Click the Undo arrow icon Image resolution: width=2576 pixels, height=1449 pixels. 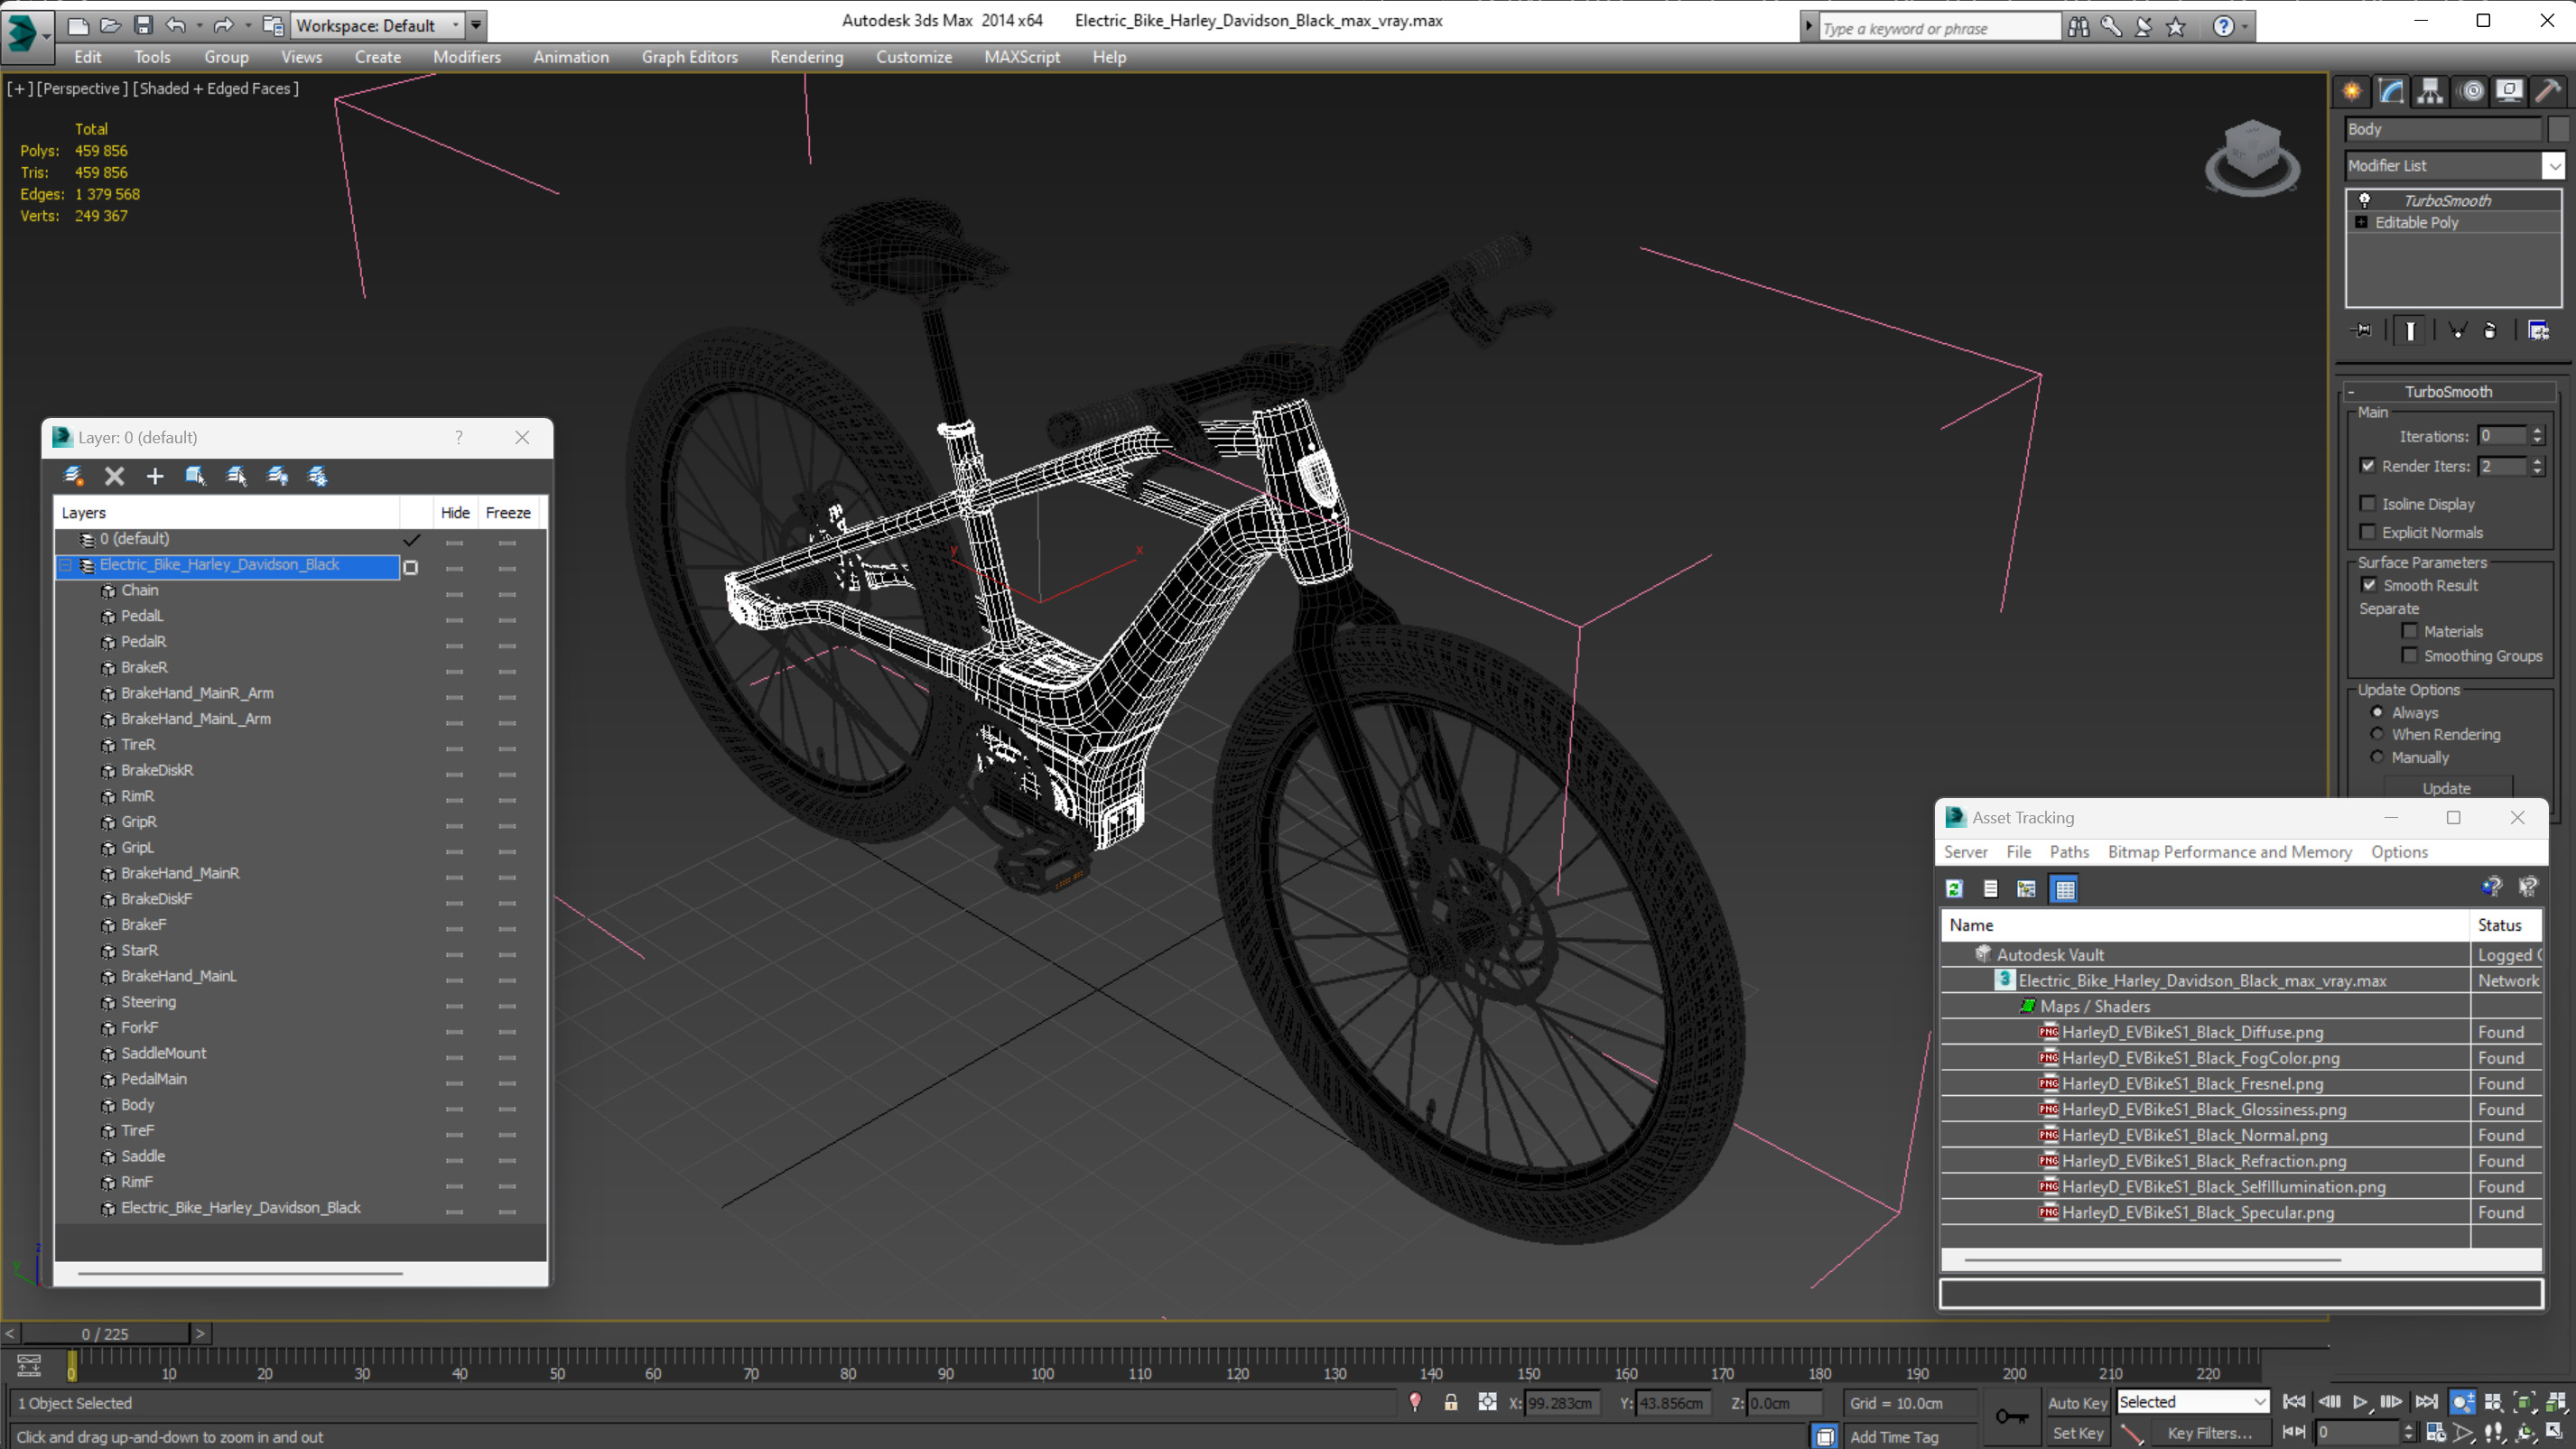point(176,25)
